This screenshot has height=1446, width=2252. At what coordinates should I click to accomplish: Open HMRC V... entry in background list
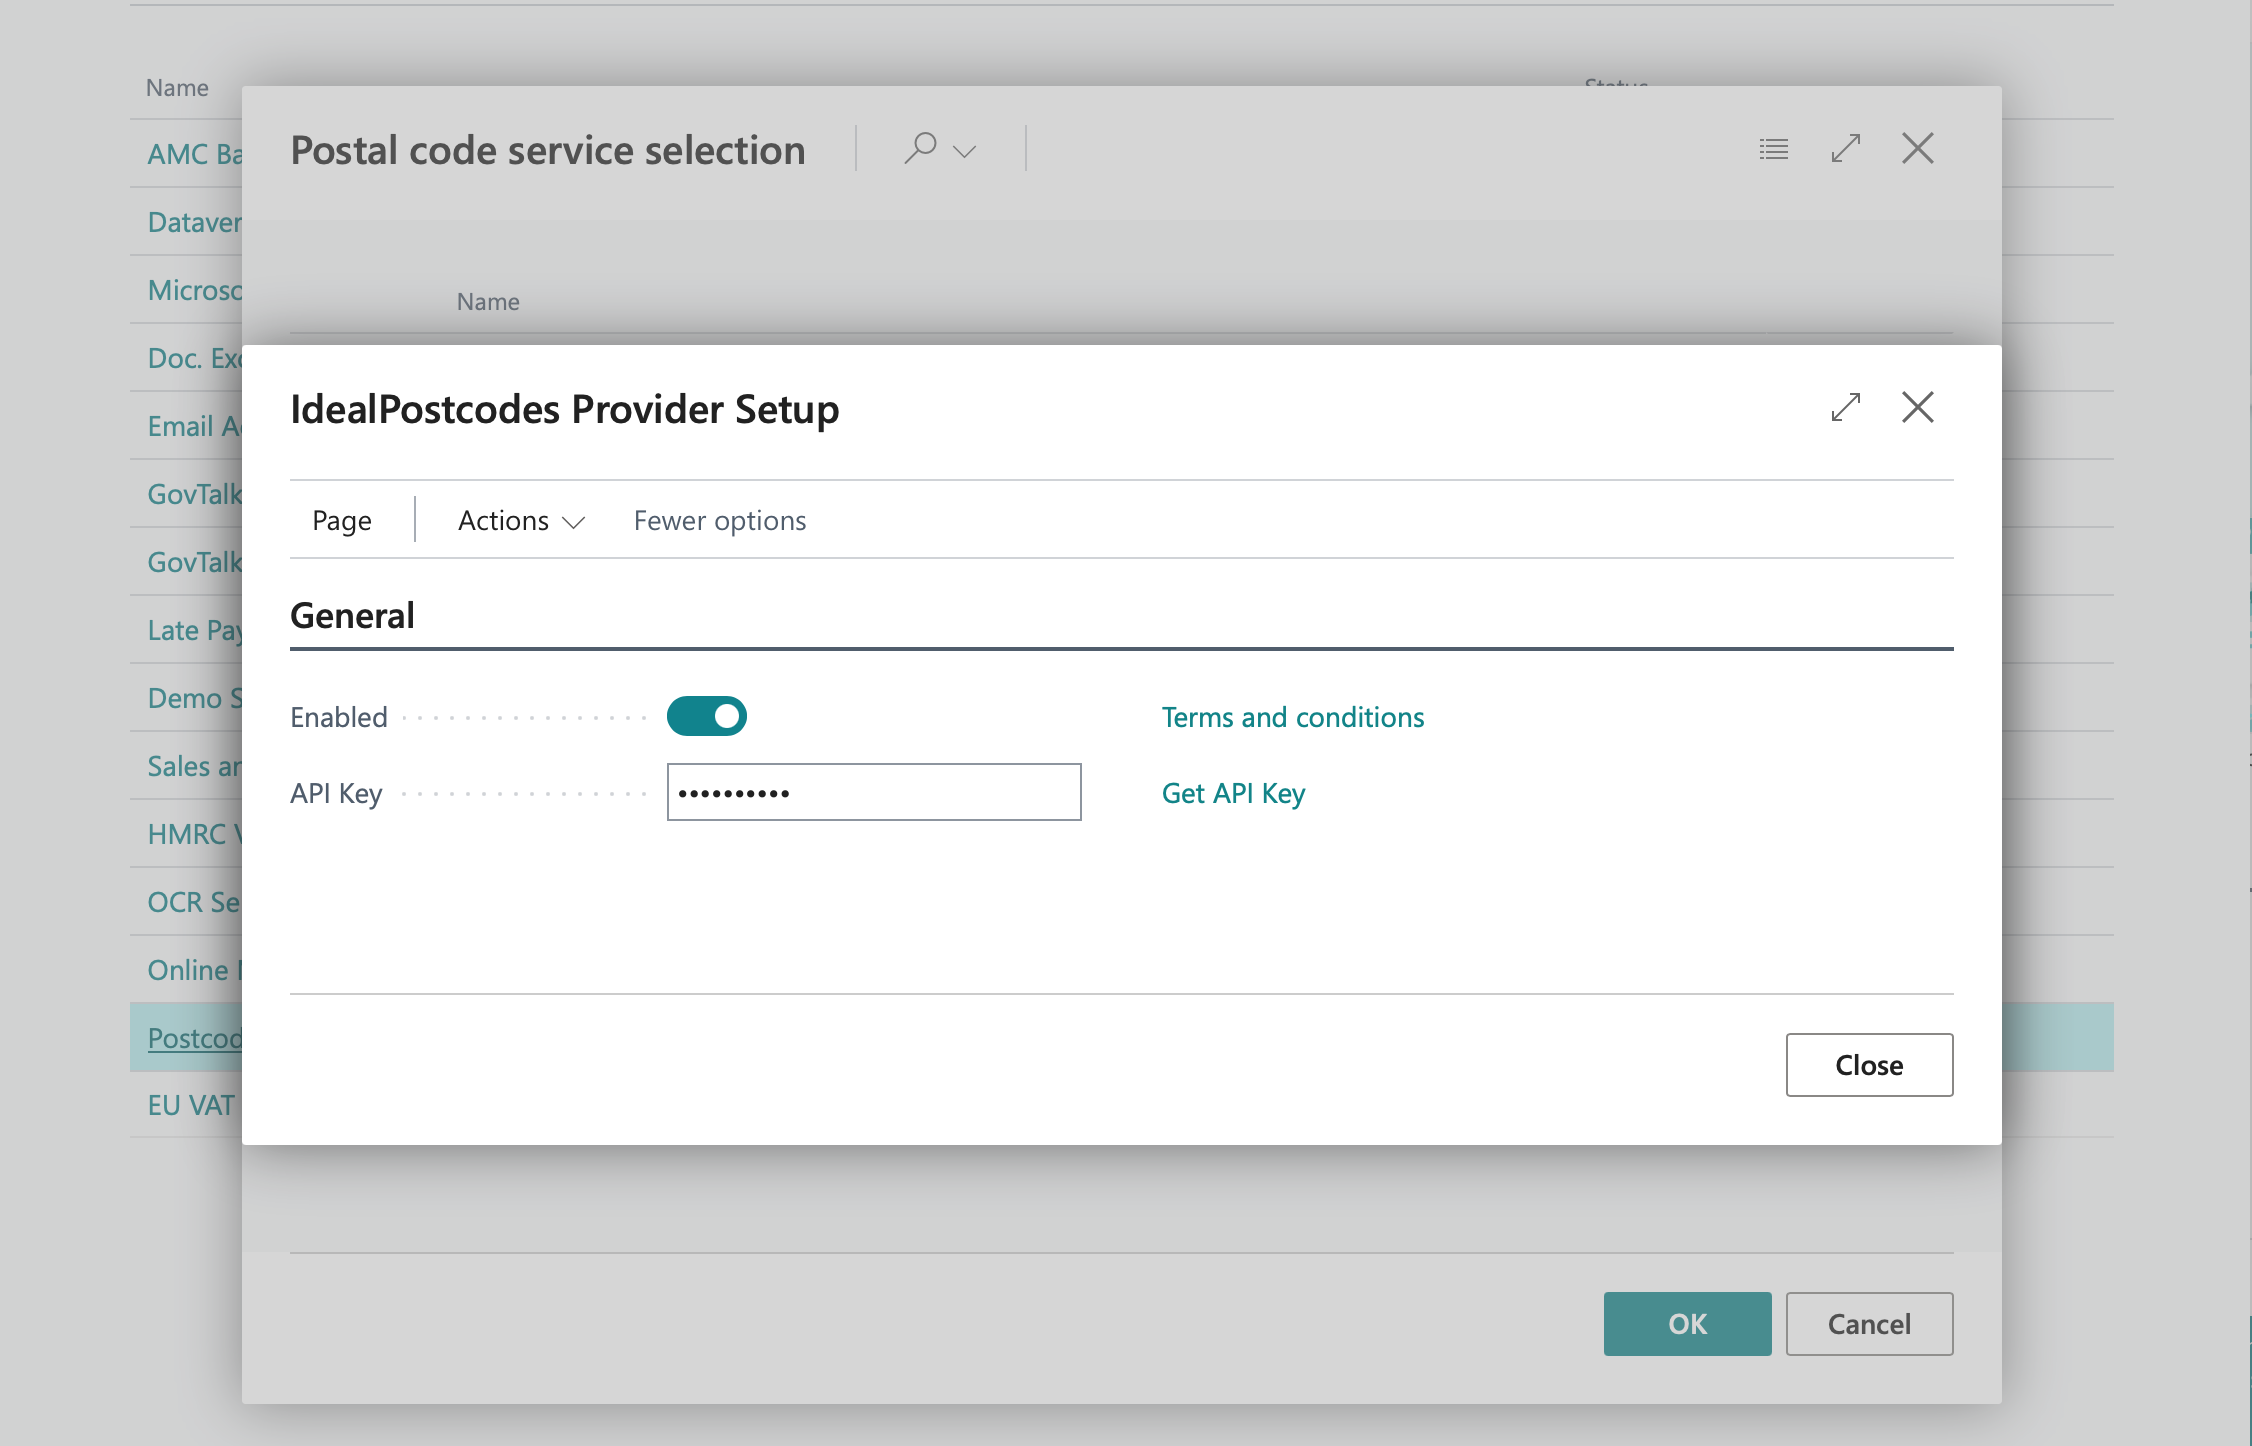pos(194,834)
